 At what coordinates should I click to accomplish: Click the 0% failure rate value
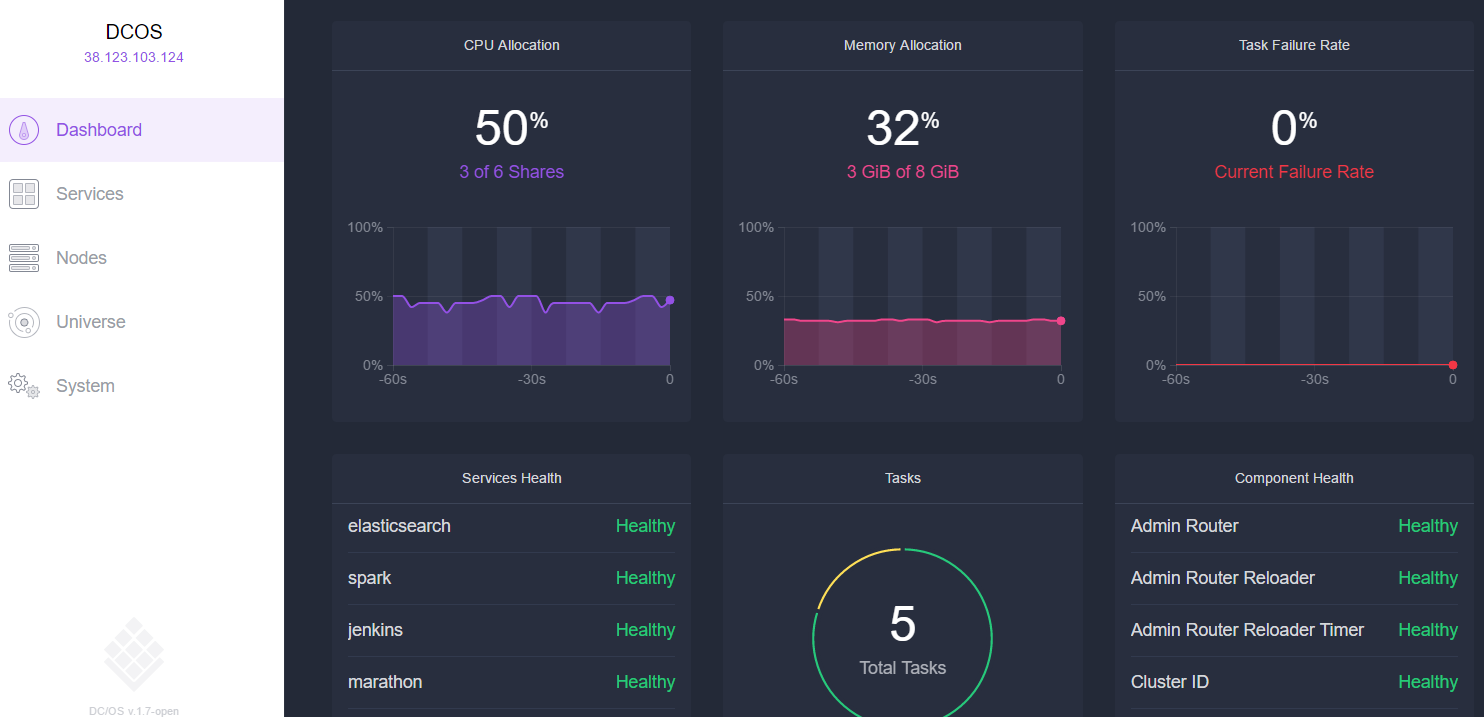1294,128
